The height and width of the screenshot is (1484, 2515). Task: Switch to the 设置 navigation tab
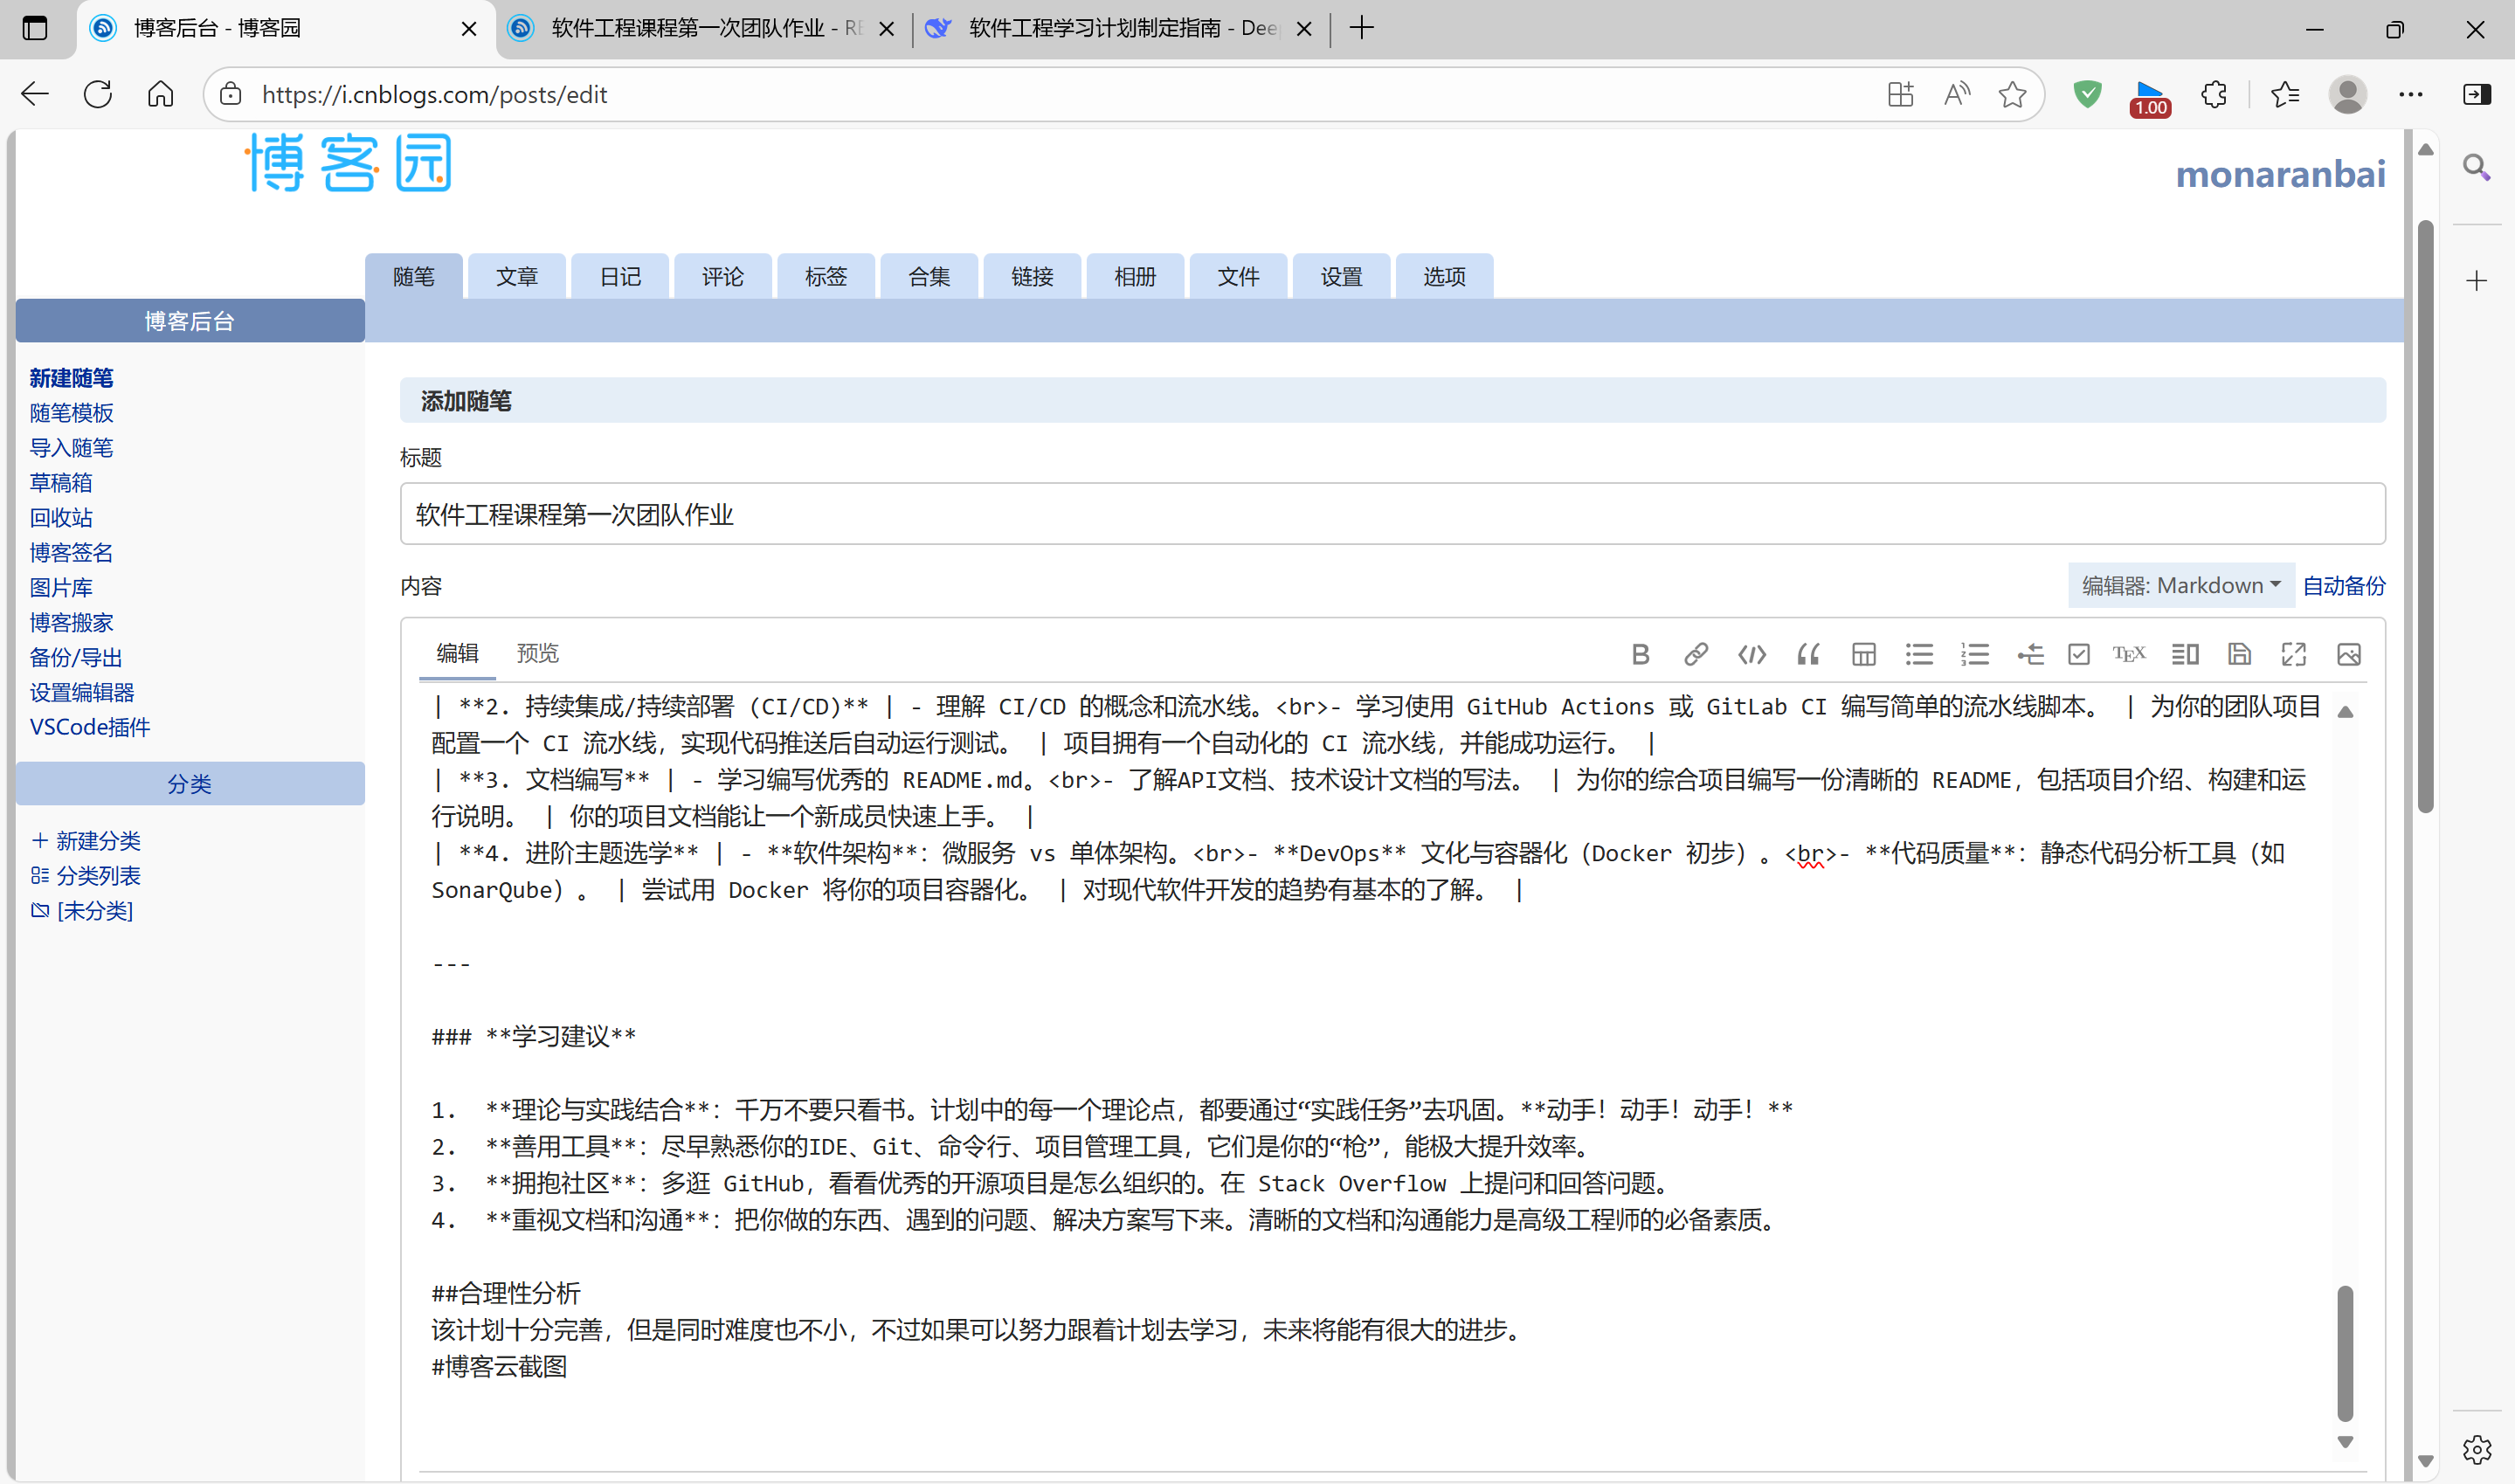(x=1340, y=277)
